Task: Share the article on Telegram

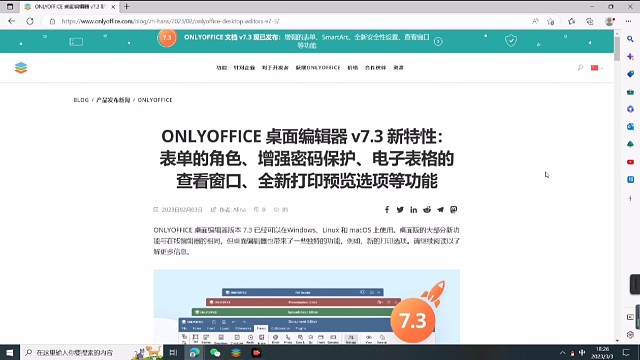Action: tap(440, 209)
